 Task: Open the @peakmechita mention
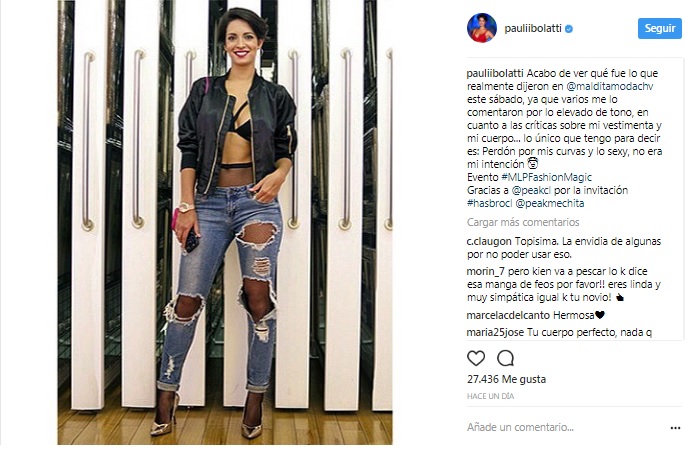[x=550, y=204]
